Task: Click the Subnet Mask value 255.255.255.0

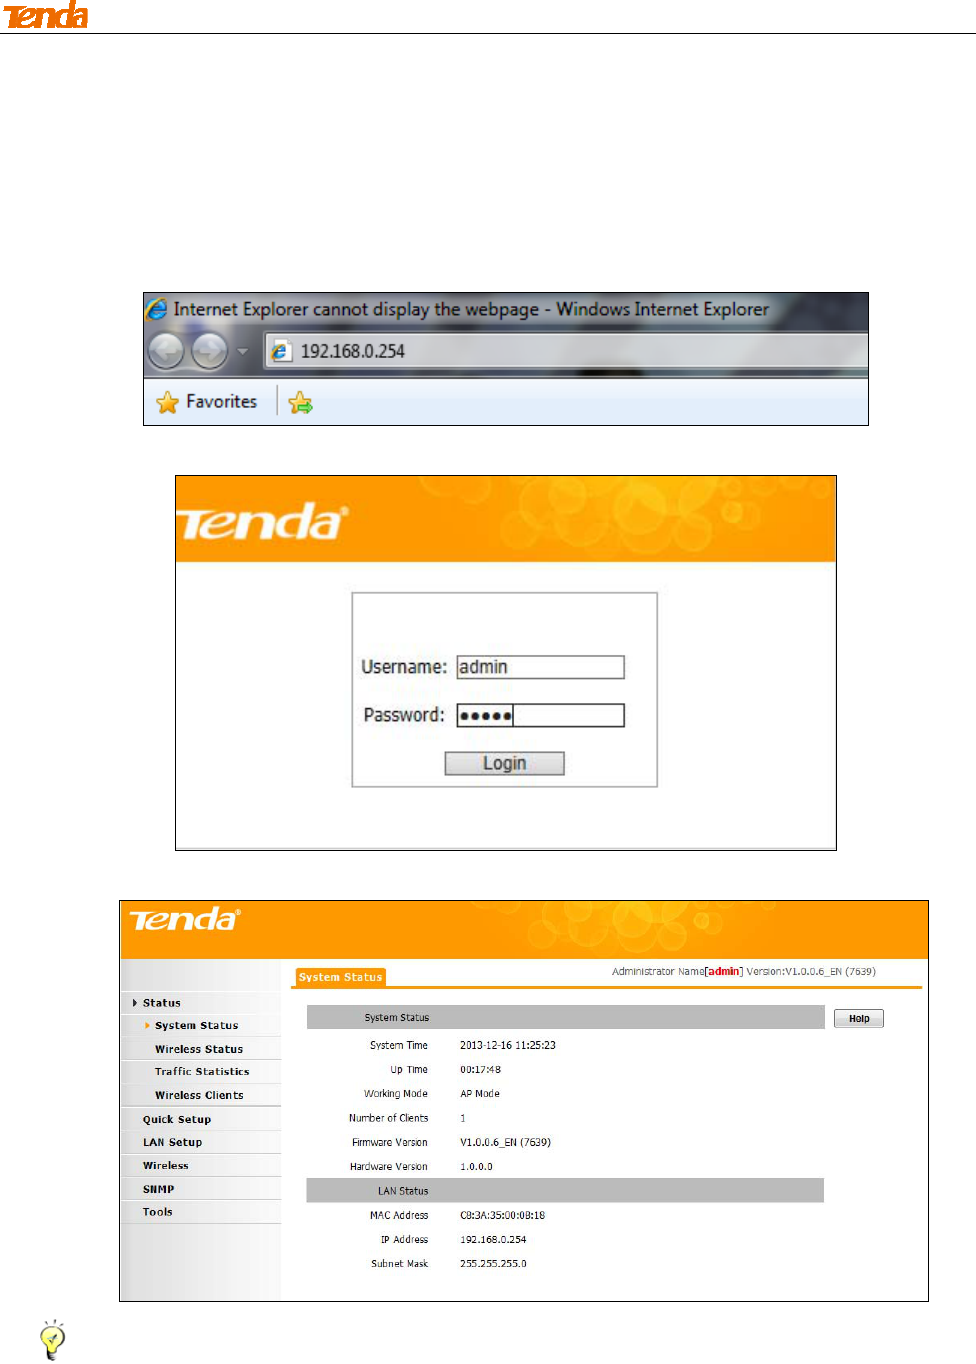Action: [493, 1263]
